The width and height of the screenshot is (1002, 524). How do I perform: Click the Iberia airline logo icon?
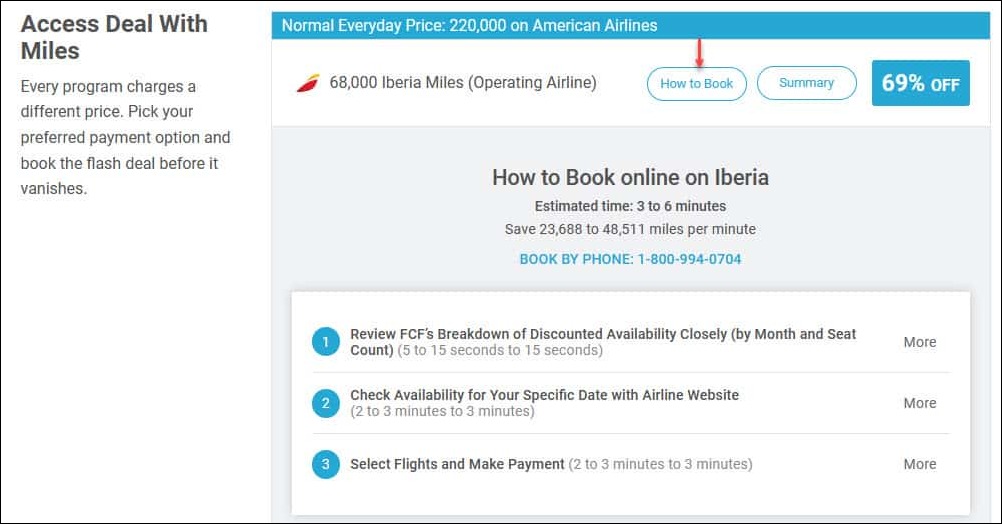[307, 84]
